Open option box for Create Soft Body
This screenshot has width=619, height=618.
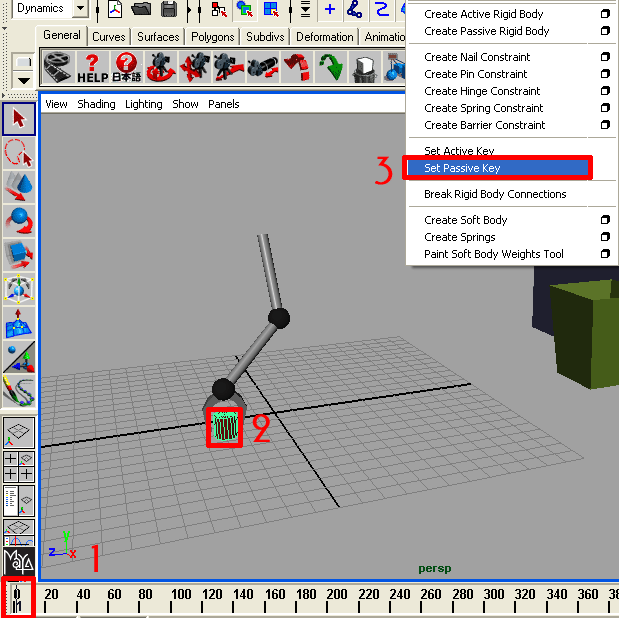point(604,220)
